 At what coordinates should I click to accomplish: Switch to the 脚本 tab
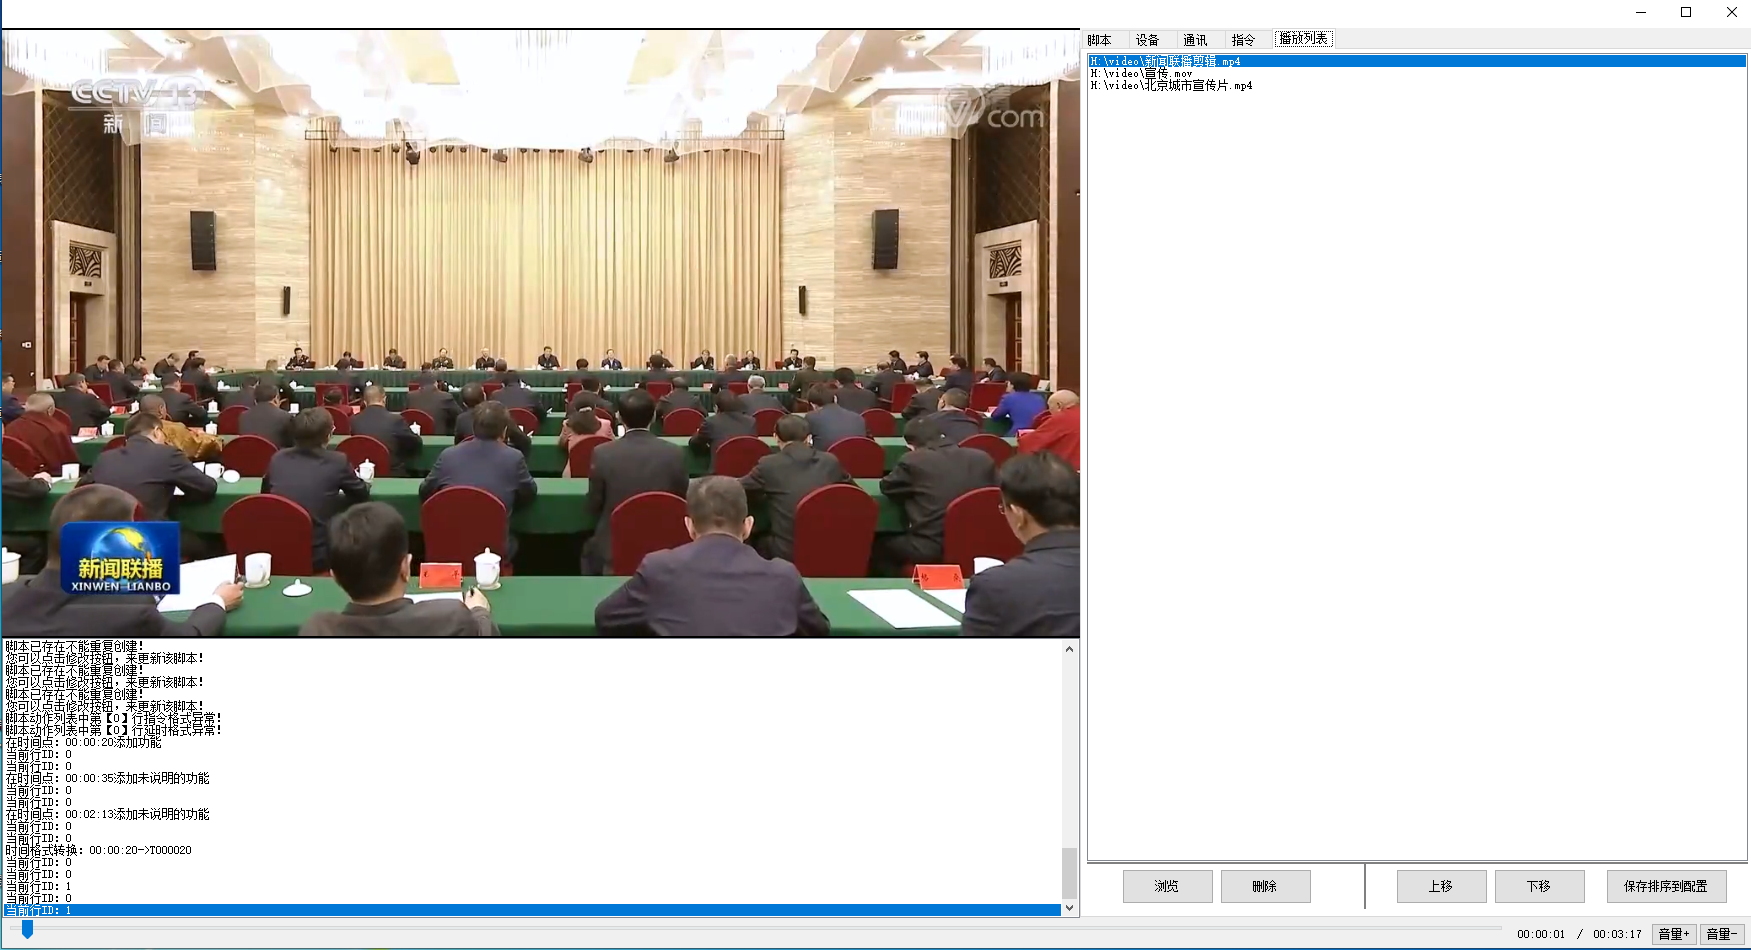pyautogui.click(x=1100, y=40)
